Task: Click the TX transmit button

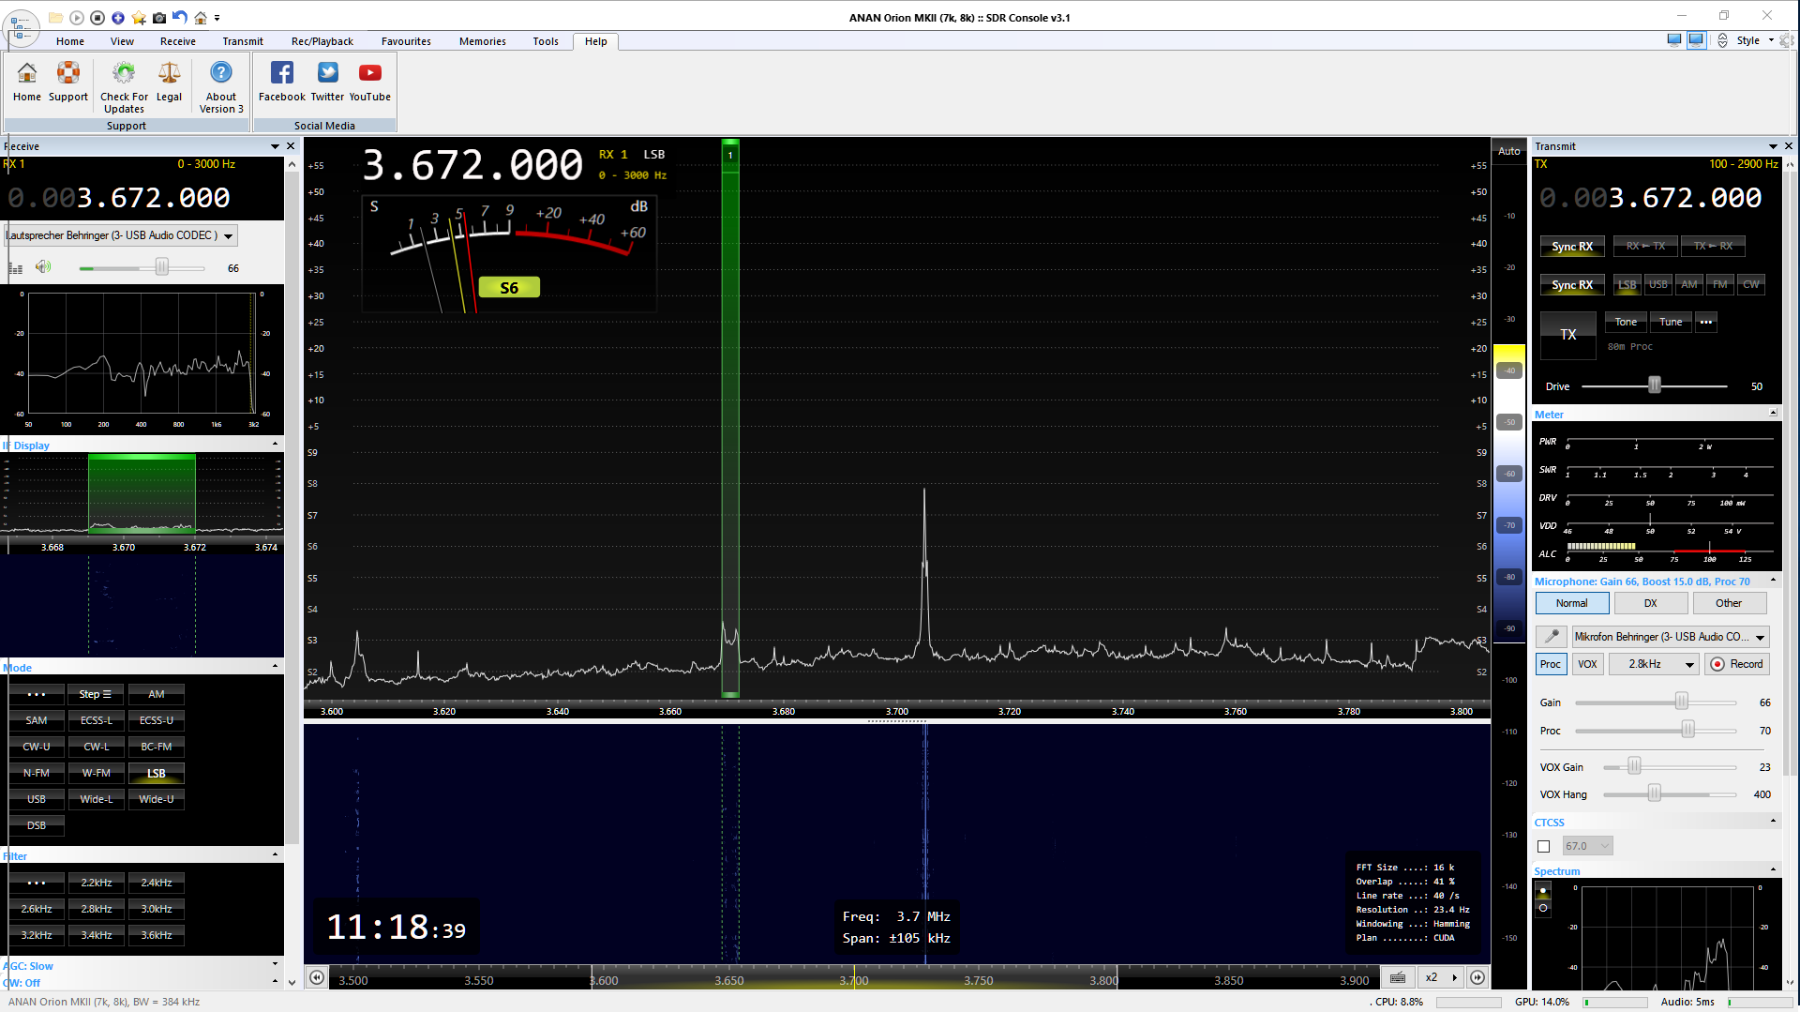Action: pyautogui.click(x=1568, y=335)
